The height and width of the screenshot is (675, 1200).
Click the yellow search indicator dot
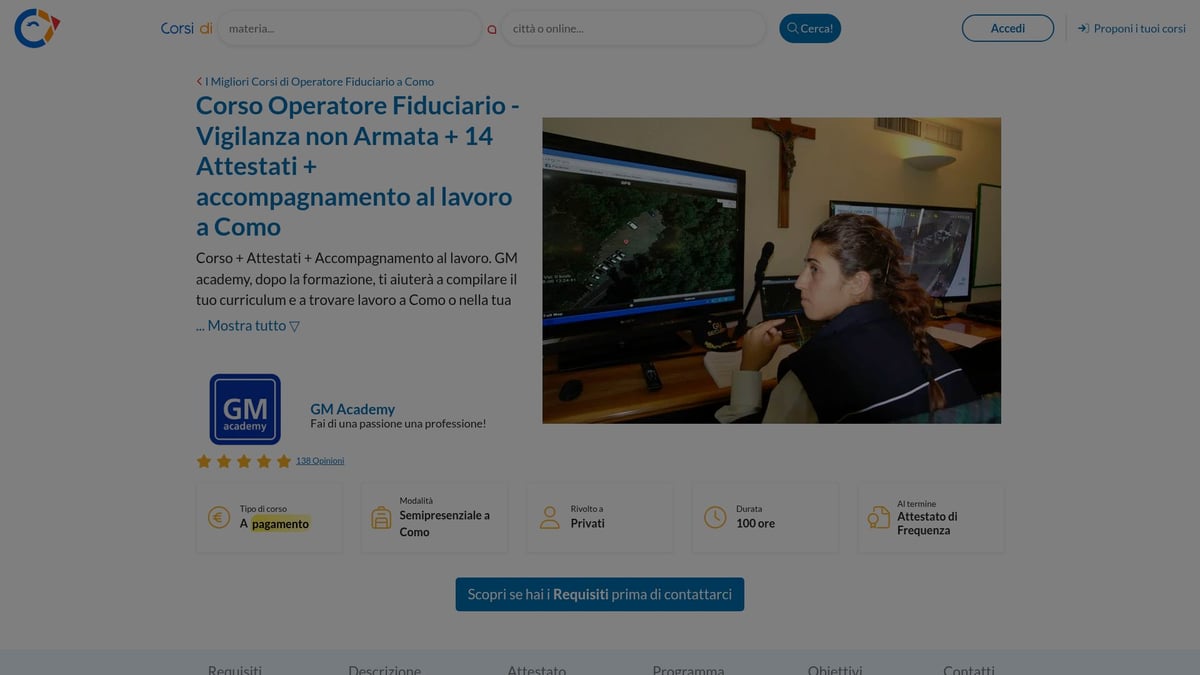coord(491,30)
